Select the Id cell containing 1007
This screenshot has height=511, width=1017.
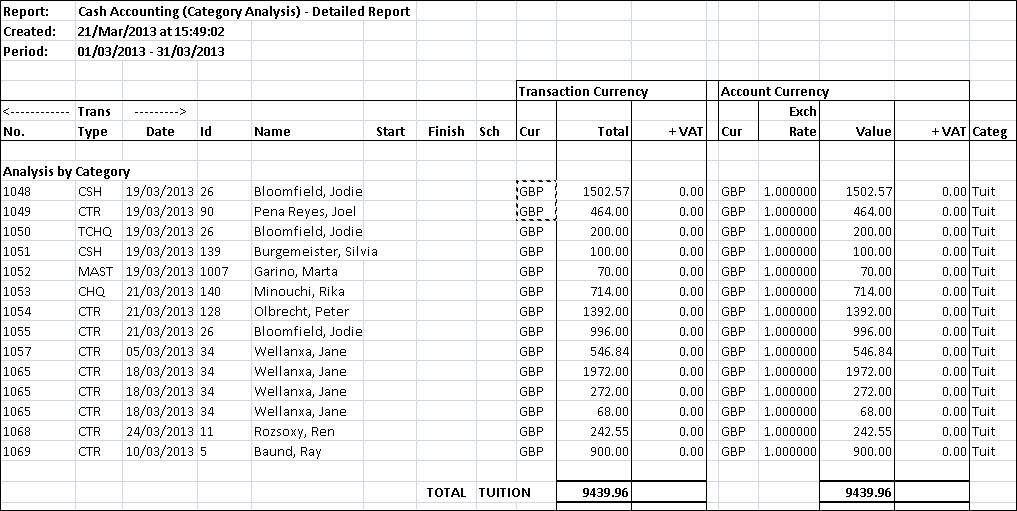(x=214, y=271)
